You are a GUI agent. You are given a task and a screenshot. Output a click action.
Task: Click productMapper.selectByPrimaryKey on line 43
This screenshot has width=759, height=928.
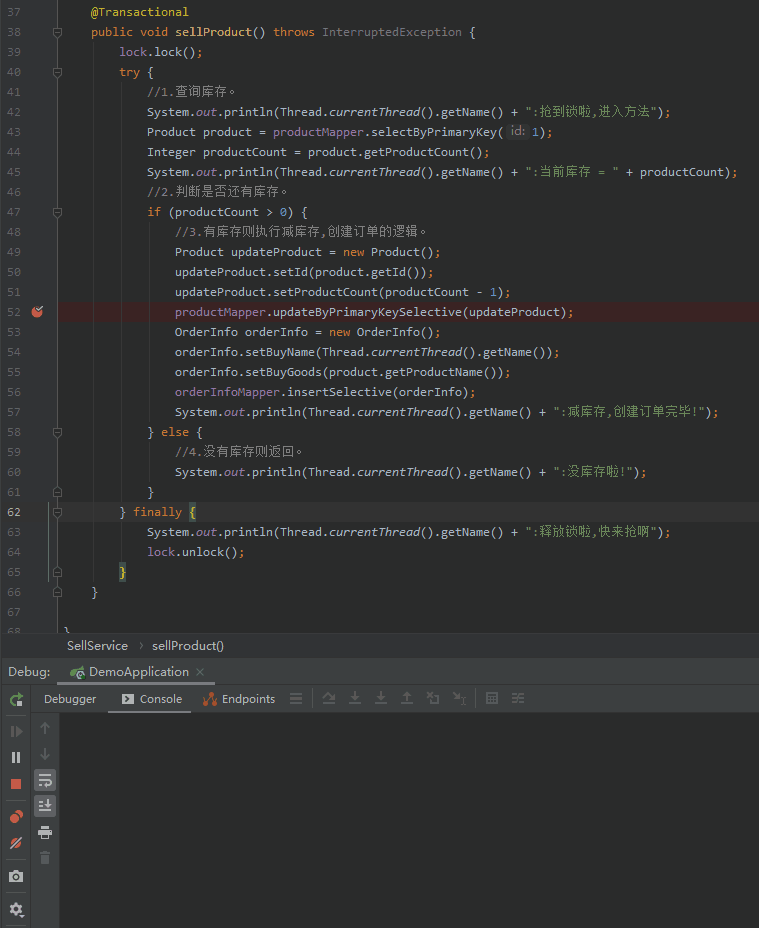pos(384,132)
